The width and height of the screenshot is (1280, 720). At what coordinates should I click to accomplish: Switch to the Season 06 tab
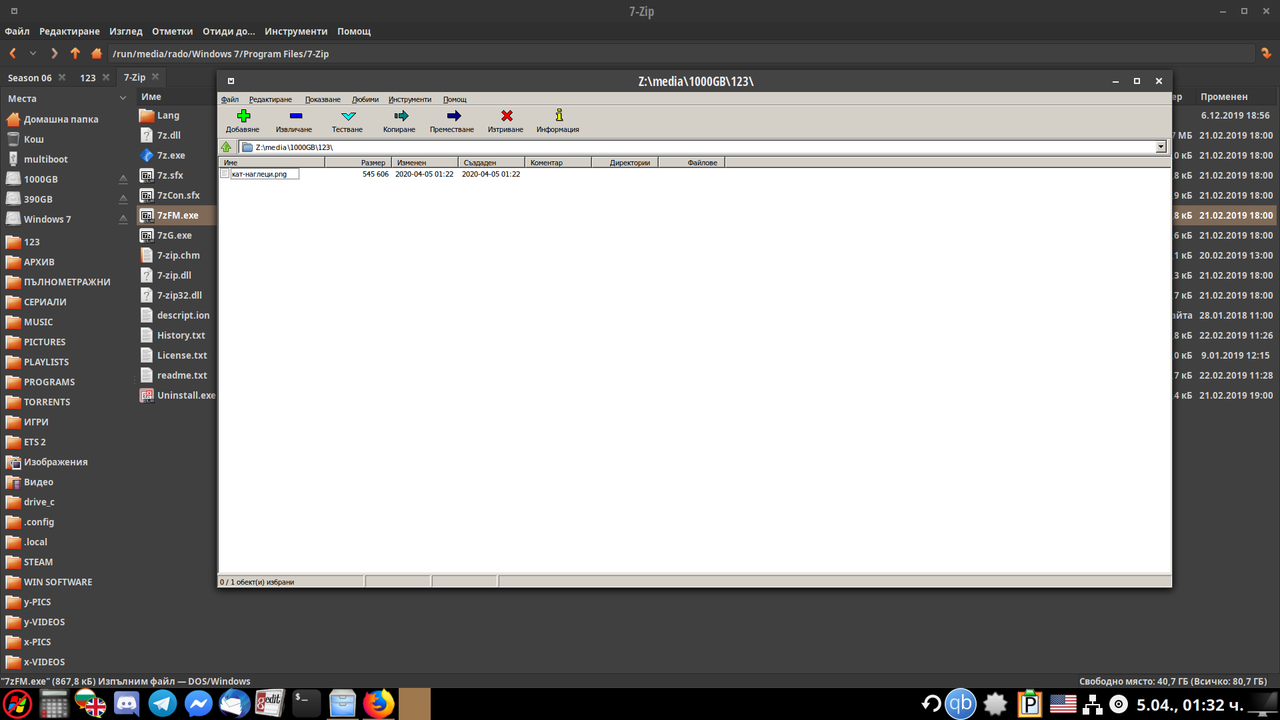(x=30, y=77)
